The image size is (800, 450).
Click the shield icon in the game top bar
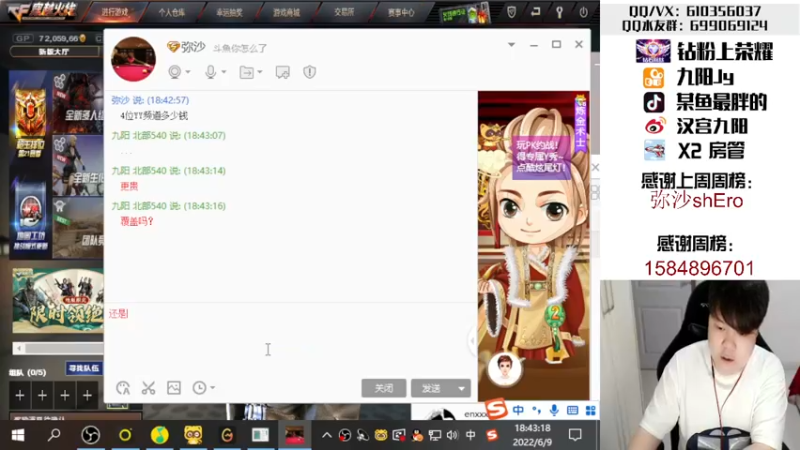coord(511,12)
